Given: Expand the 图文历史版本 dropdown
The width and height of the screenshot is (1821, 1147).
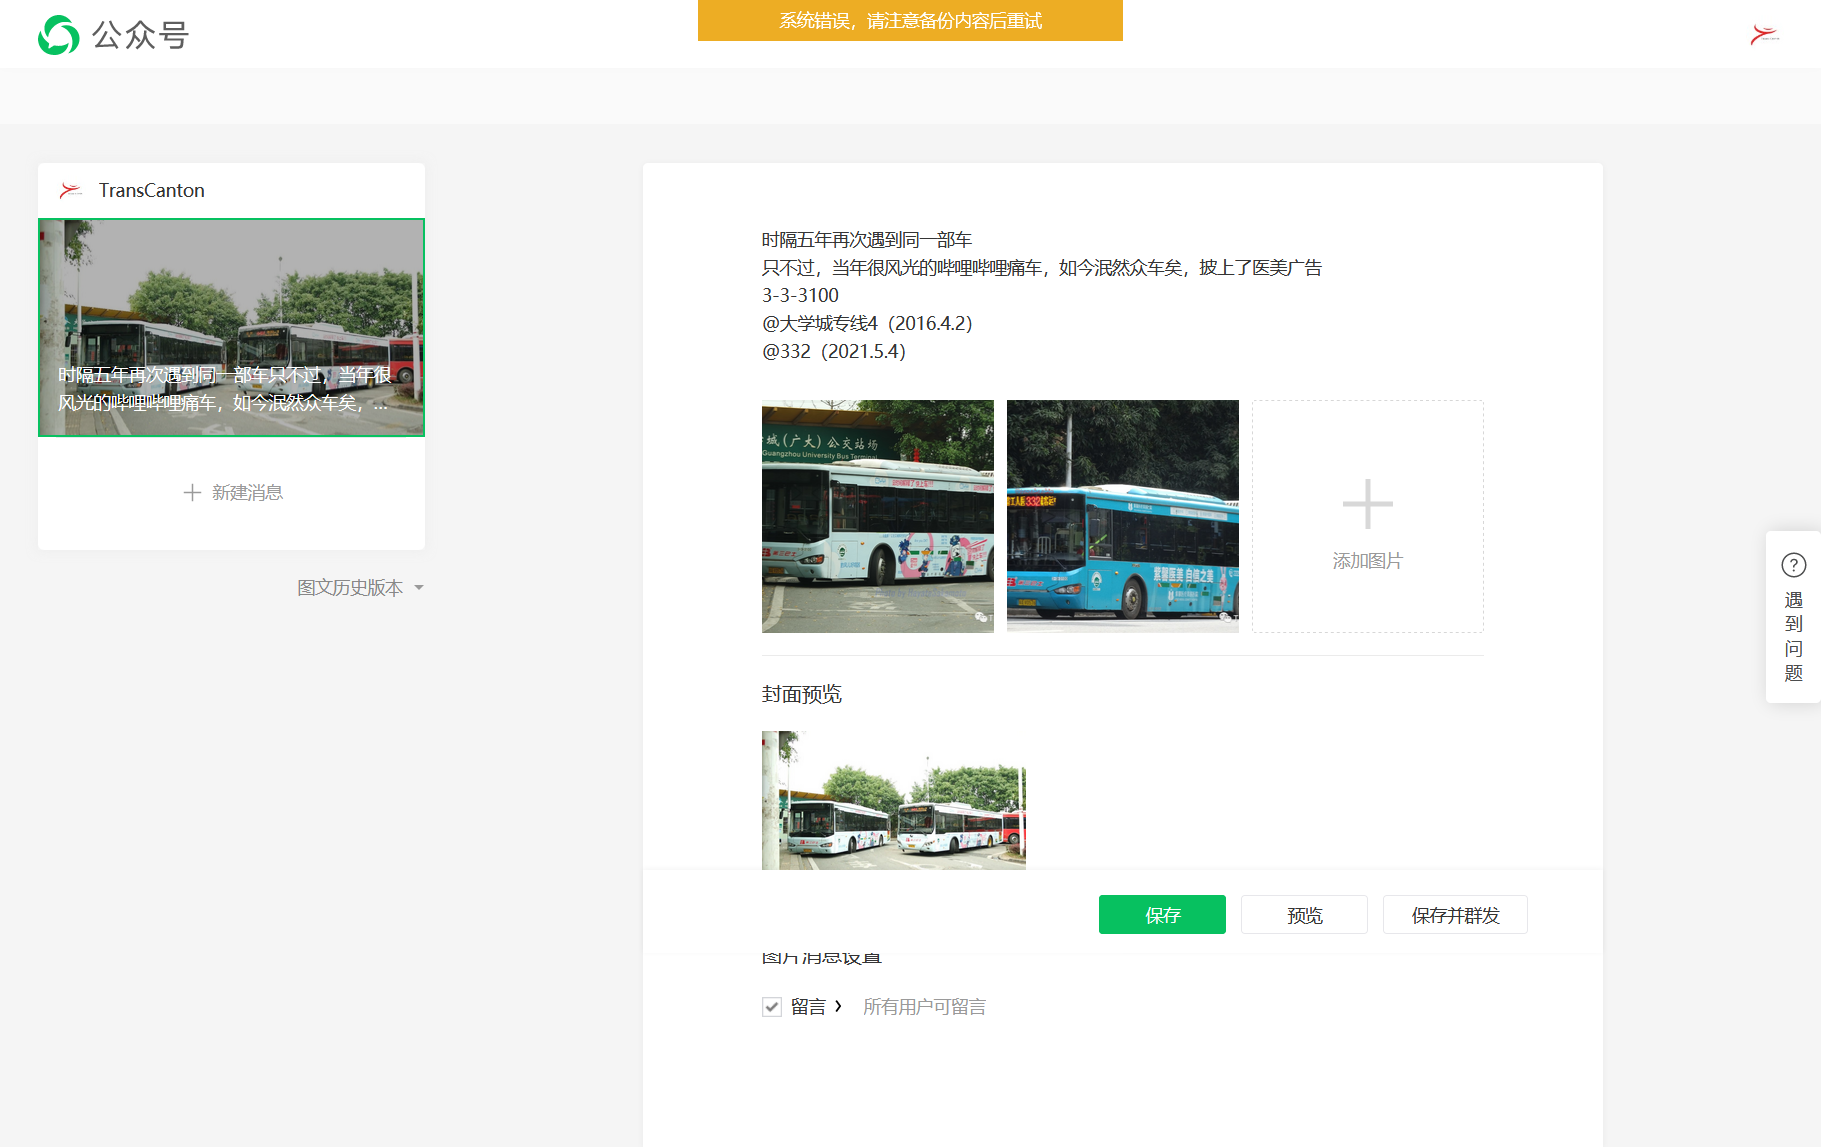Looking at the screenshot, I should [360, 587].
